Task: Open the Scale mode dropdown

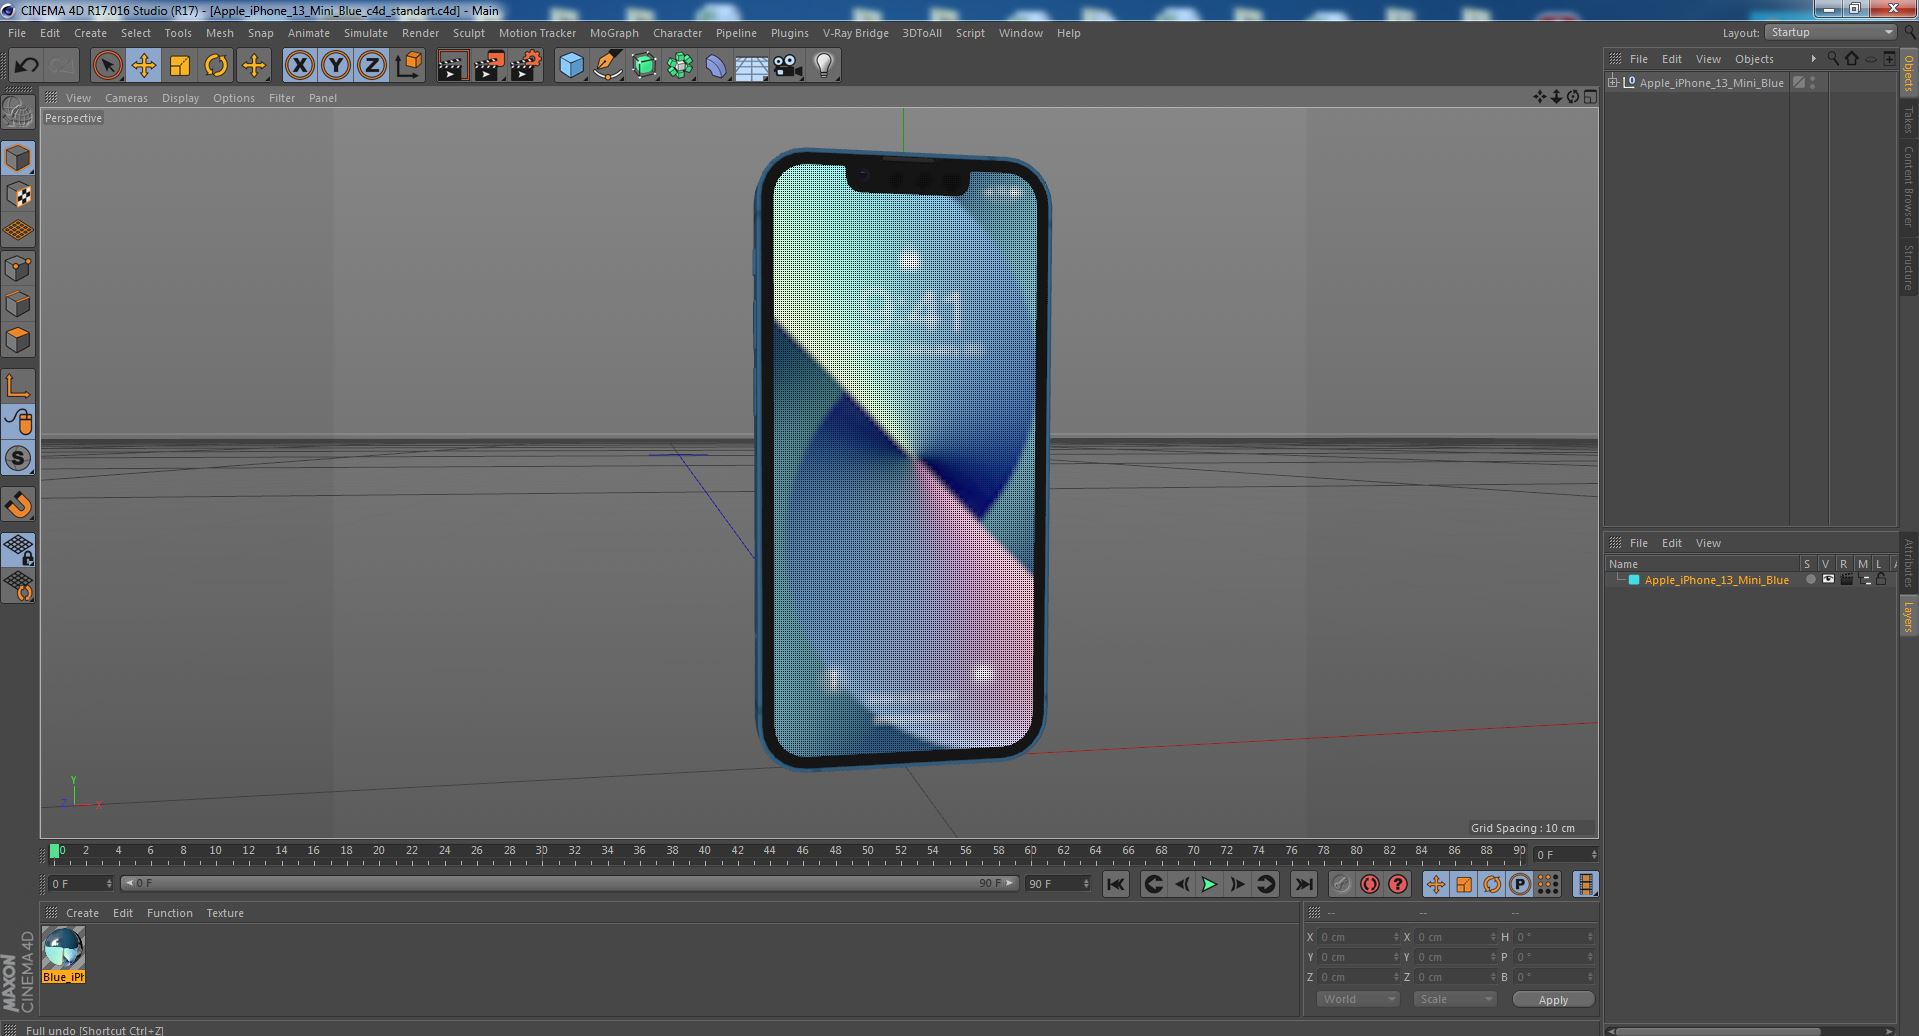Action: [1455, 999]
